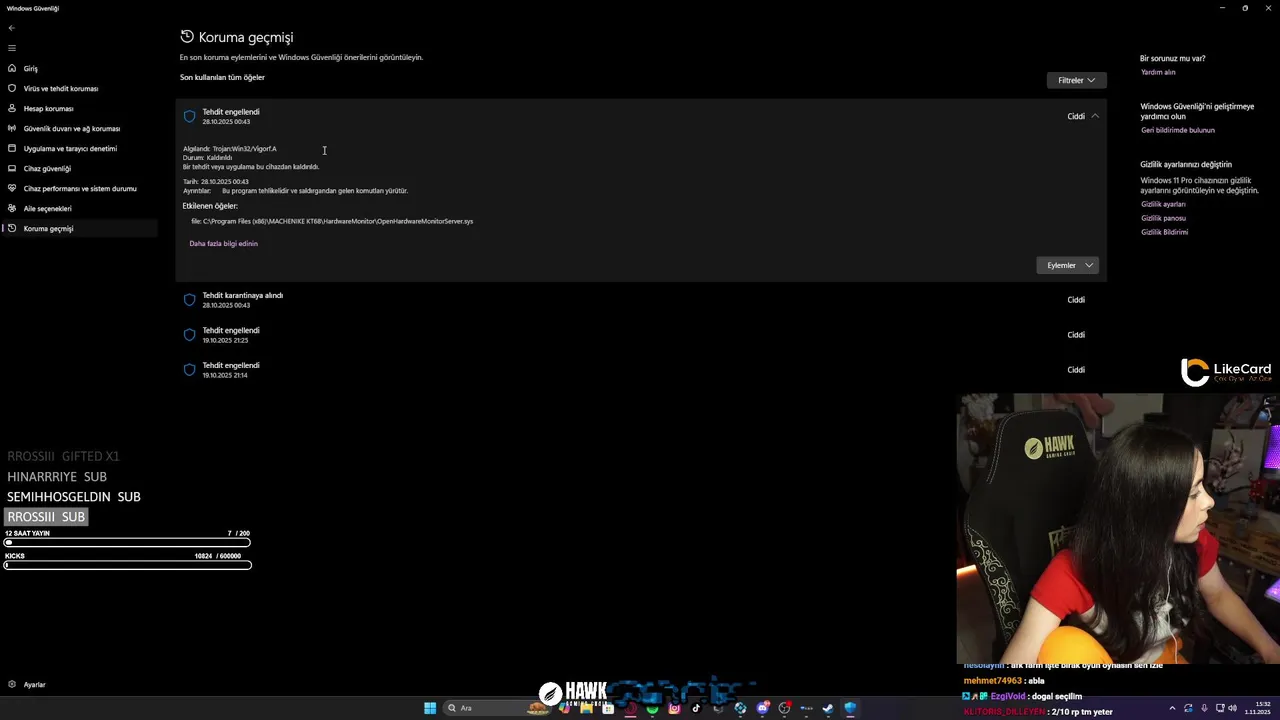Click Trojan:Win32/Vigorf.A detection text
The image size is (1280, 720).
click(245, 149)
